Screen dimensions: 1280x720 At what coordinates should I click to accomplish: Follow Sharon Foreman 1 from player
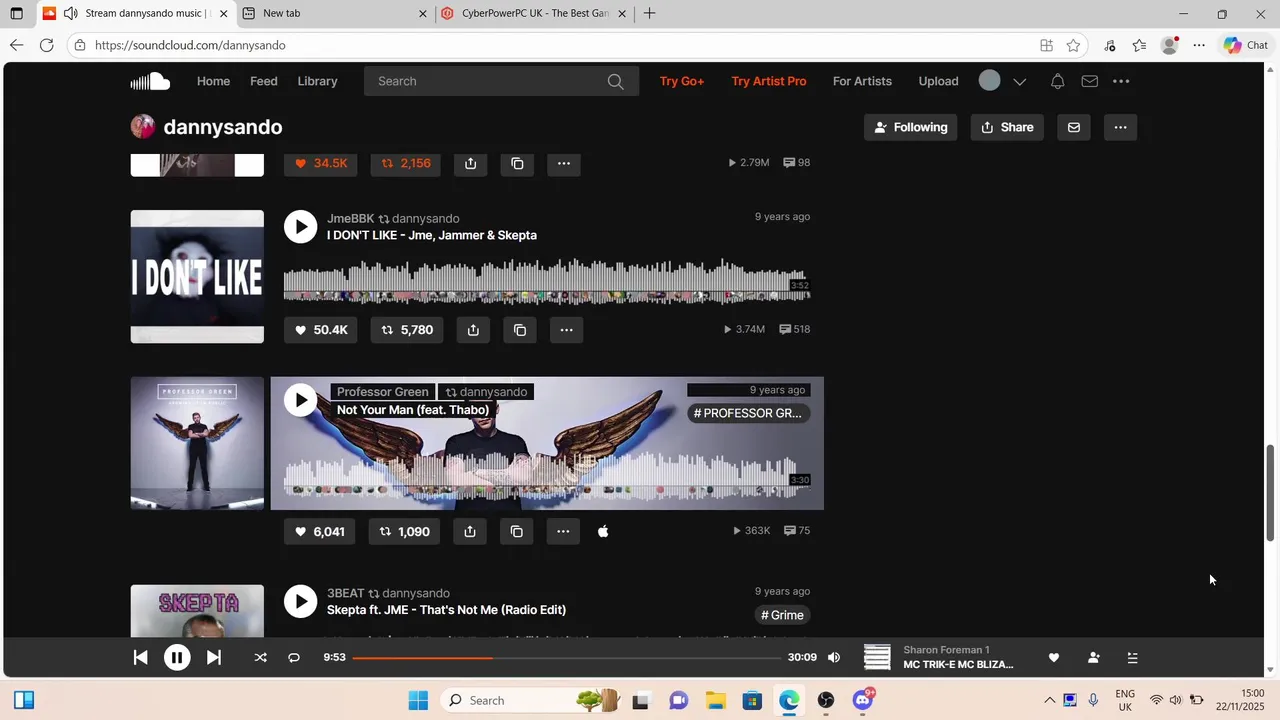point(1093,657)
